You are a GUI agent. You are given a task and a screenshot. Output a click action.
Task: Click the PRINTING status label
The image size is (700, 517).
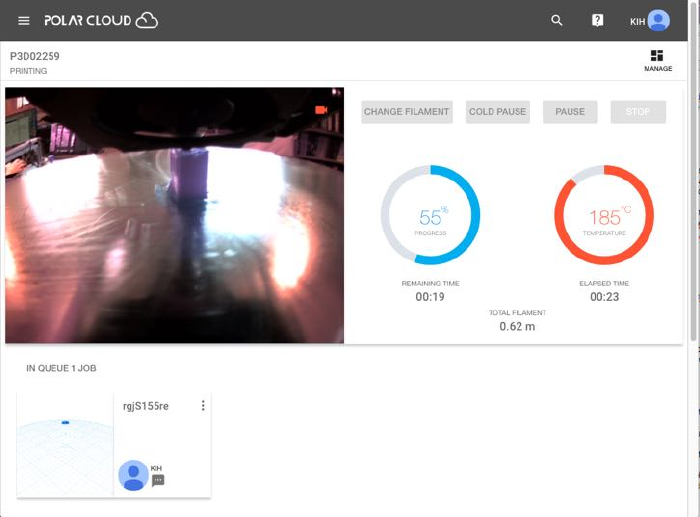pos(29,71)
